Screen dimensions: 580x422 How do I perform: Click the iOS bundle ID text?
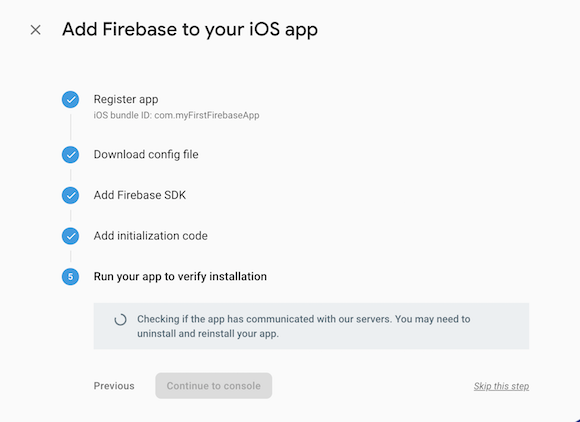[176, 115]
